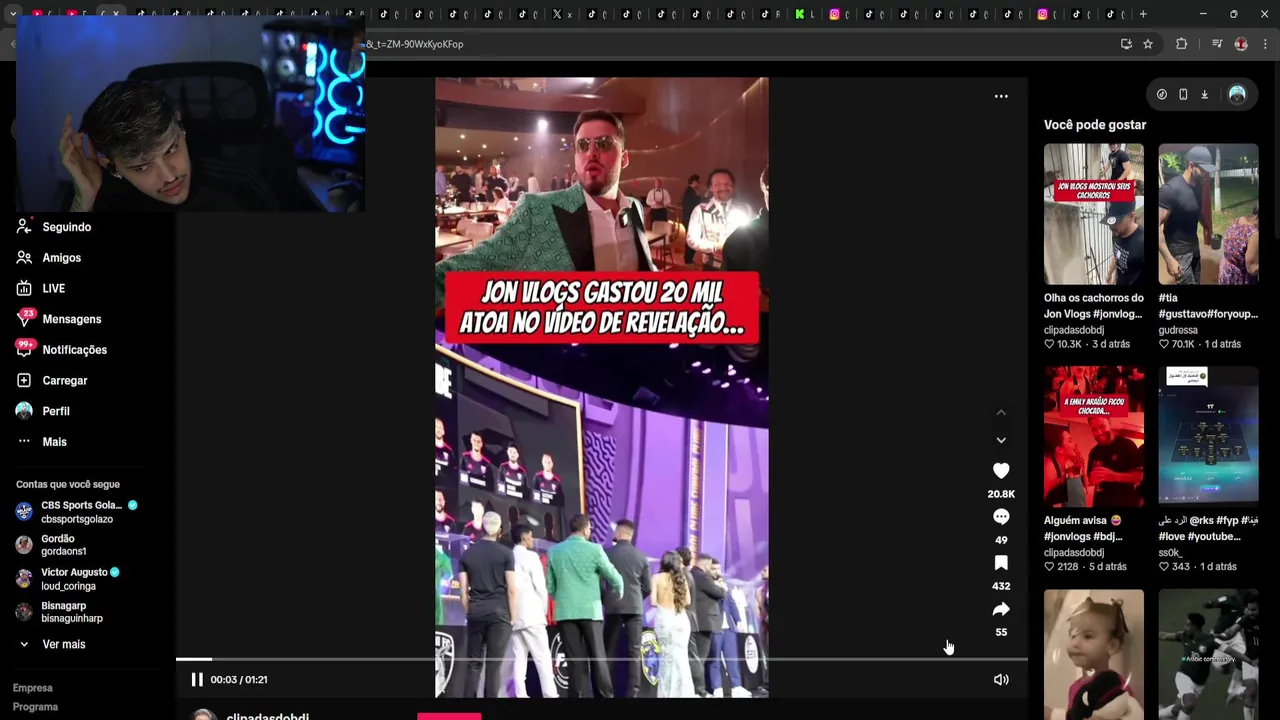The width and height of the screenshot is (1280, 720).
Task: Click 'Alguém avisa' video caption
Action: [1084, 529]
